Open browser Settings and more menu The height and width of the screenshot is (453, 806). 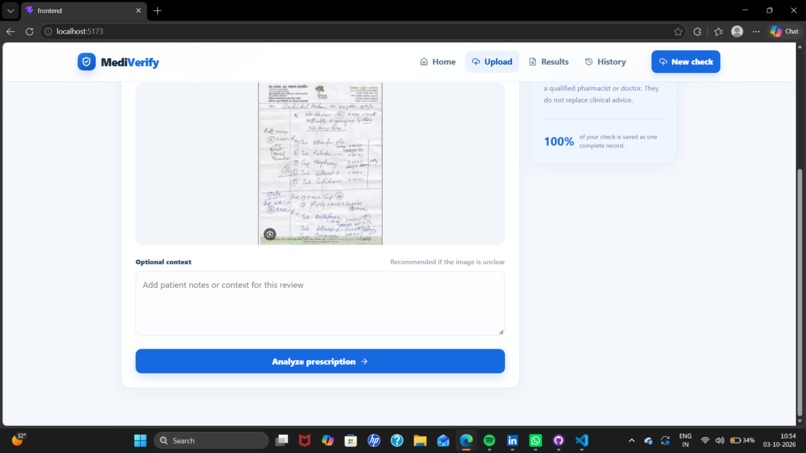pyautogui.click(x=756, y=31)
